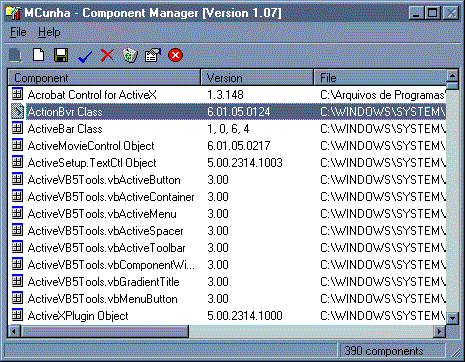Image resolution: width=465 pixels, height=362 pixels.
Task: Select ActiveSetup.TextCtl Object row
Action: click(227, 163)
